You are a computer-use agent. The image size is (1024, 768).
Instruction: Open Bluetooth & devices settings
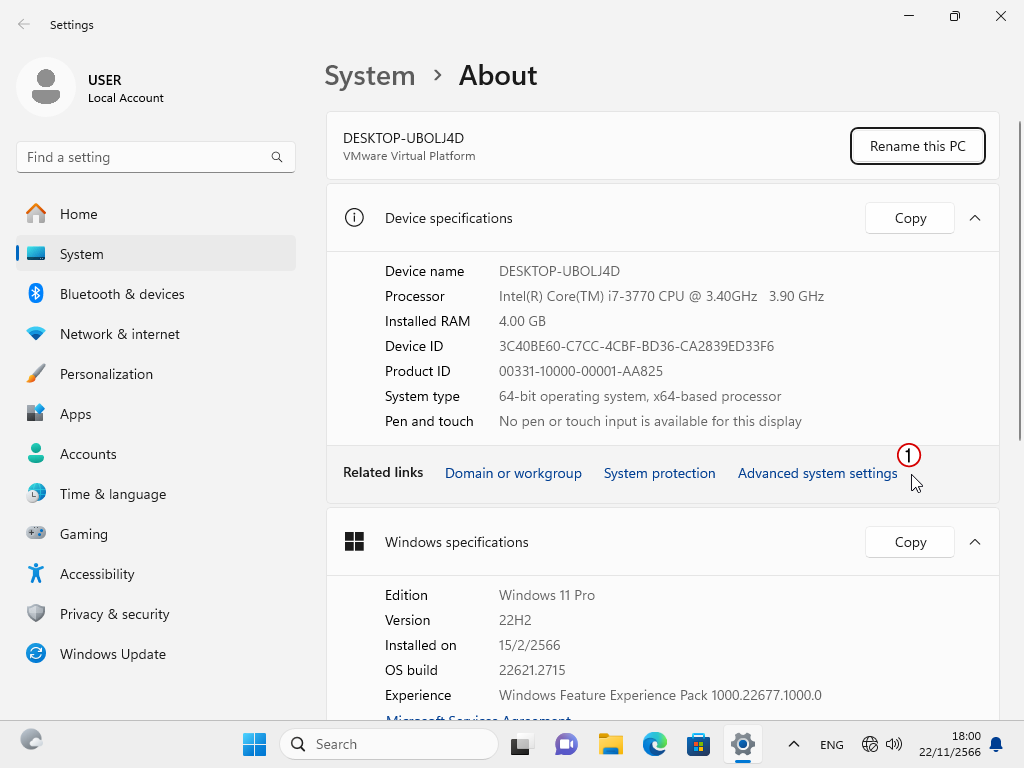click(121, 294)
